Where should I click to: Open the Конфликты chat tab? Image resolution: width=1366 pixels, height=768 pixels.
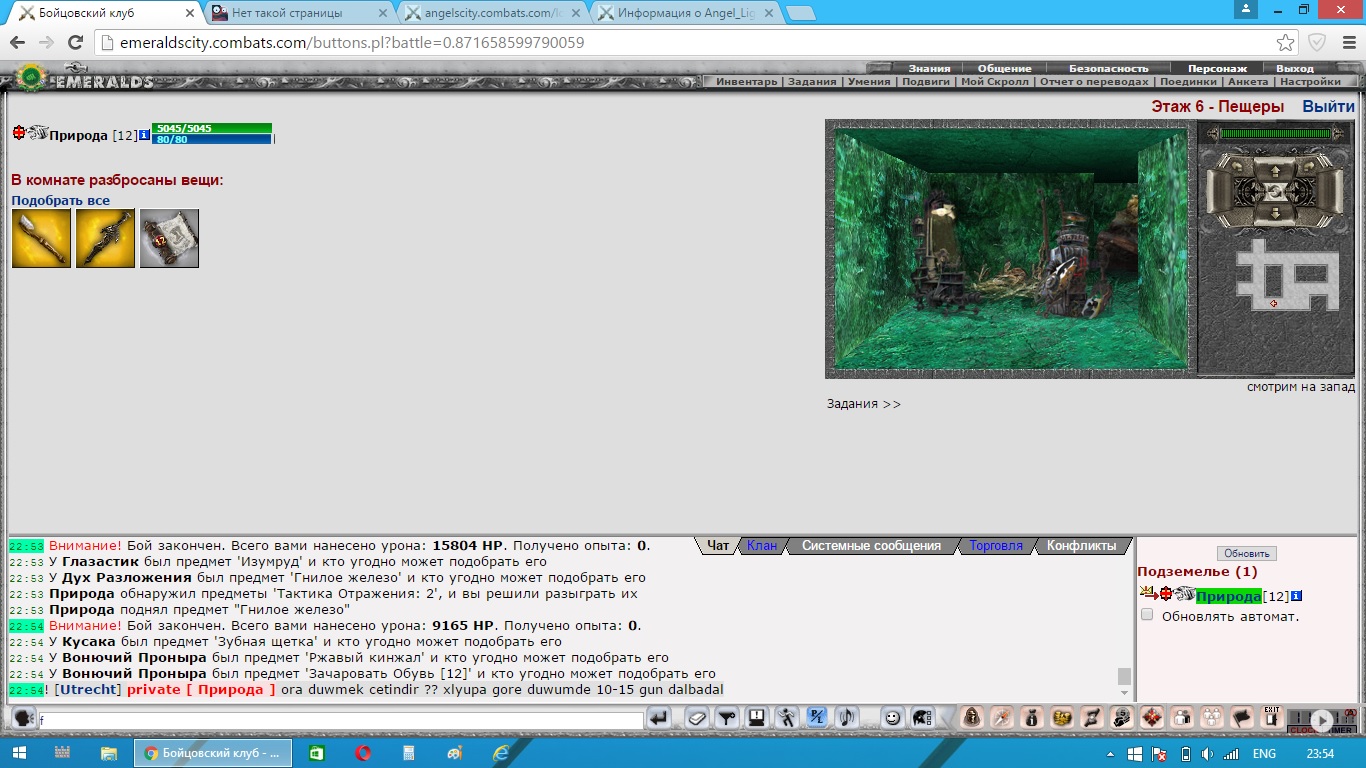pos(1081,546)
